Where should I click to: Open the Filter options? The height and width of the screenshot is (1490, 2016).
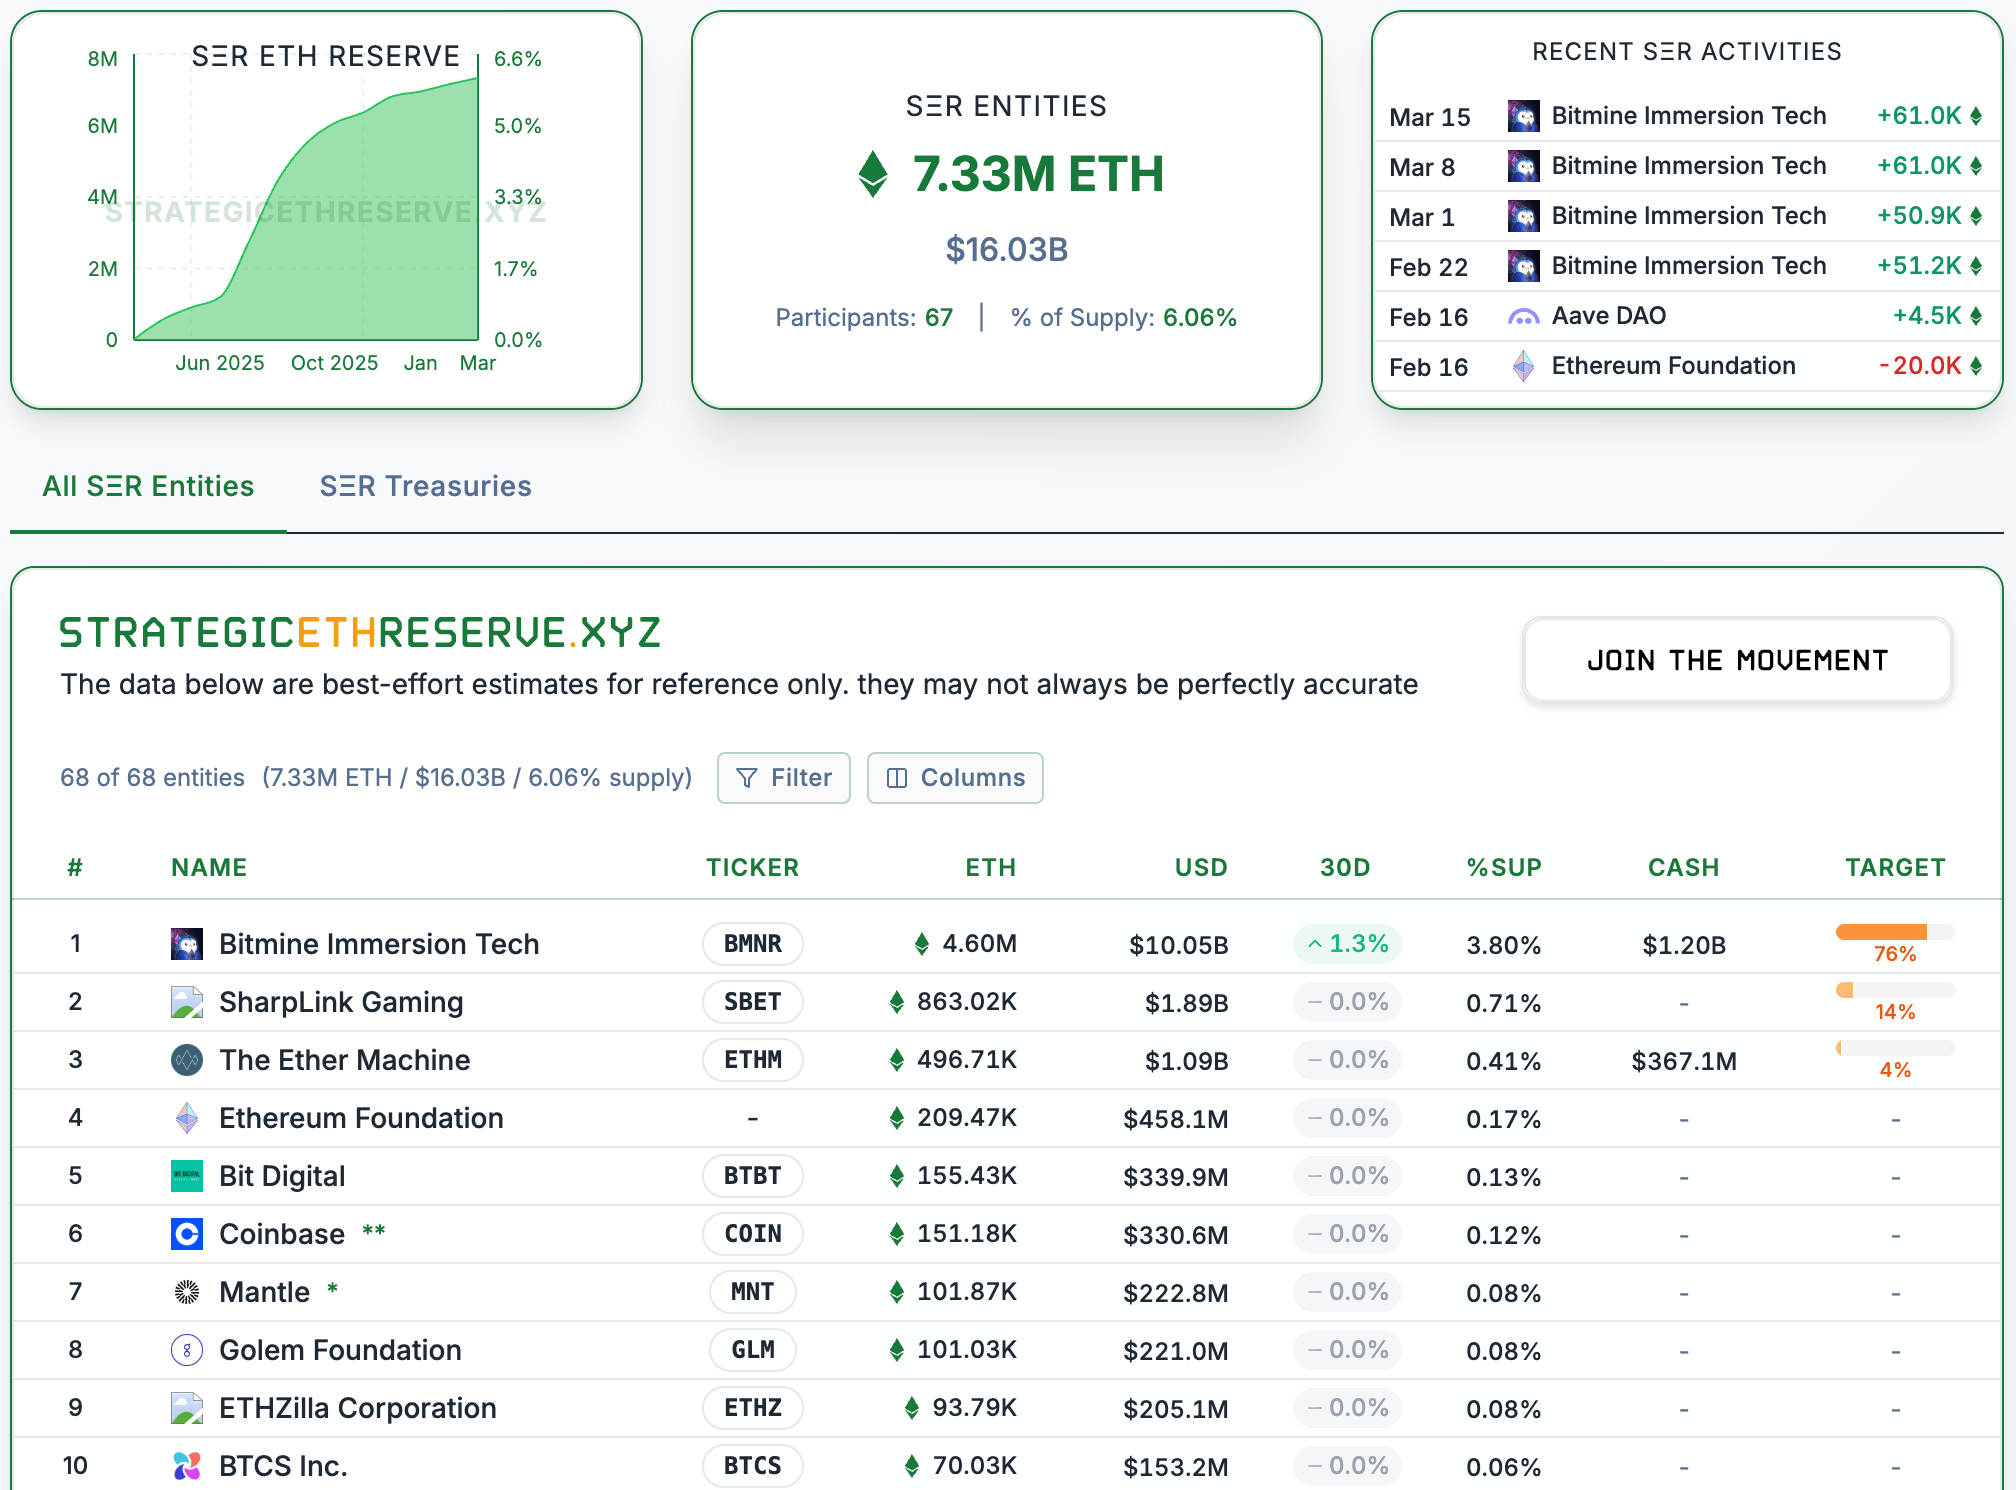[783, 778]
